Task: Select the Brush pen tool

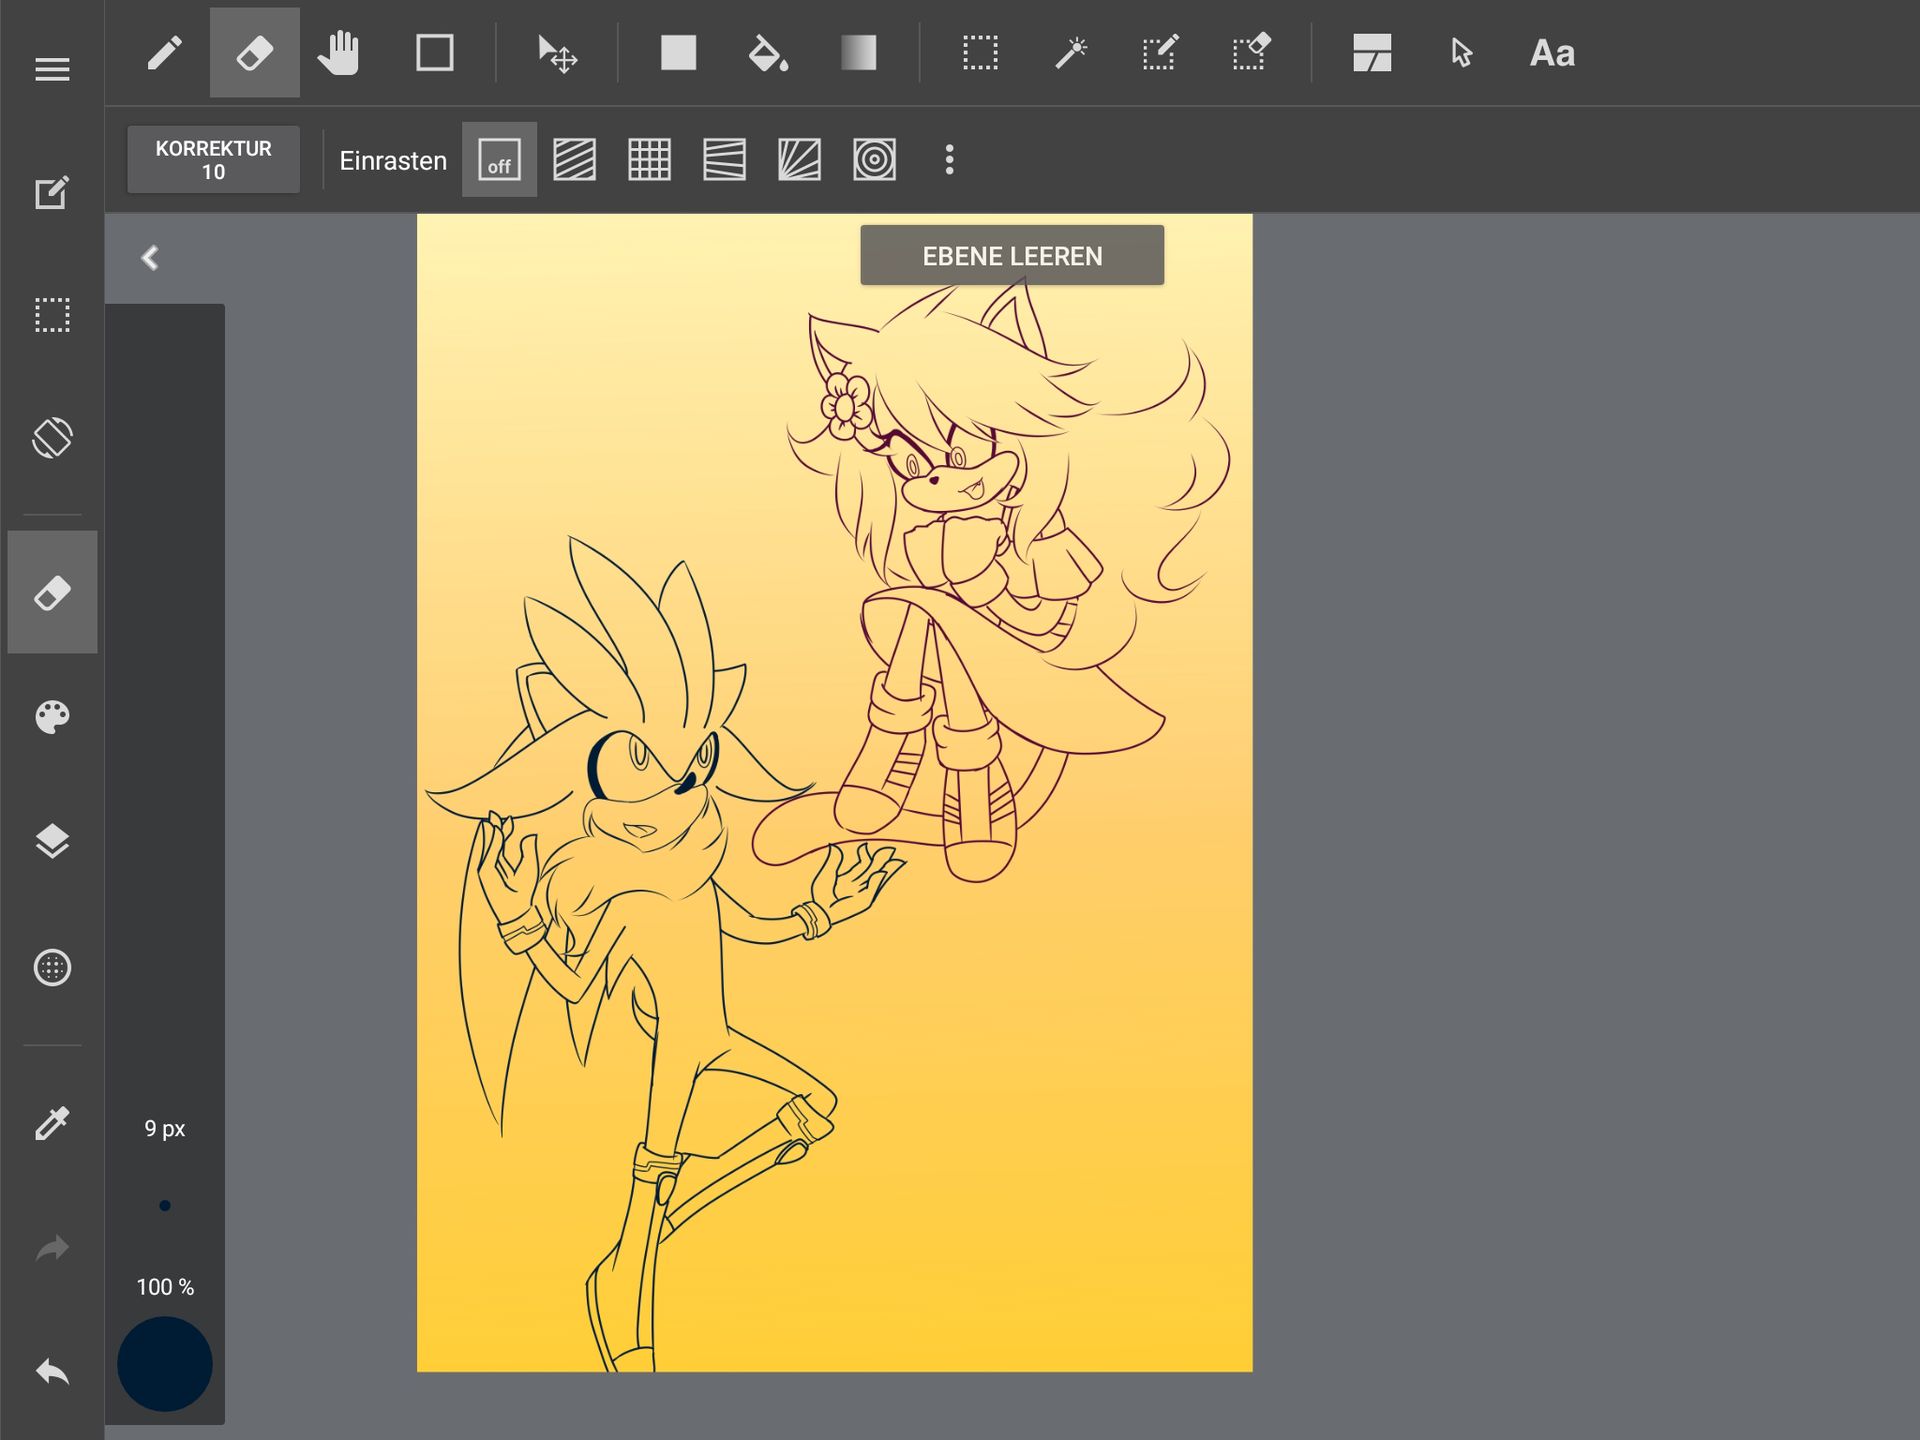Action: tap(165, 53)
